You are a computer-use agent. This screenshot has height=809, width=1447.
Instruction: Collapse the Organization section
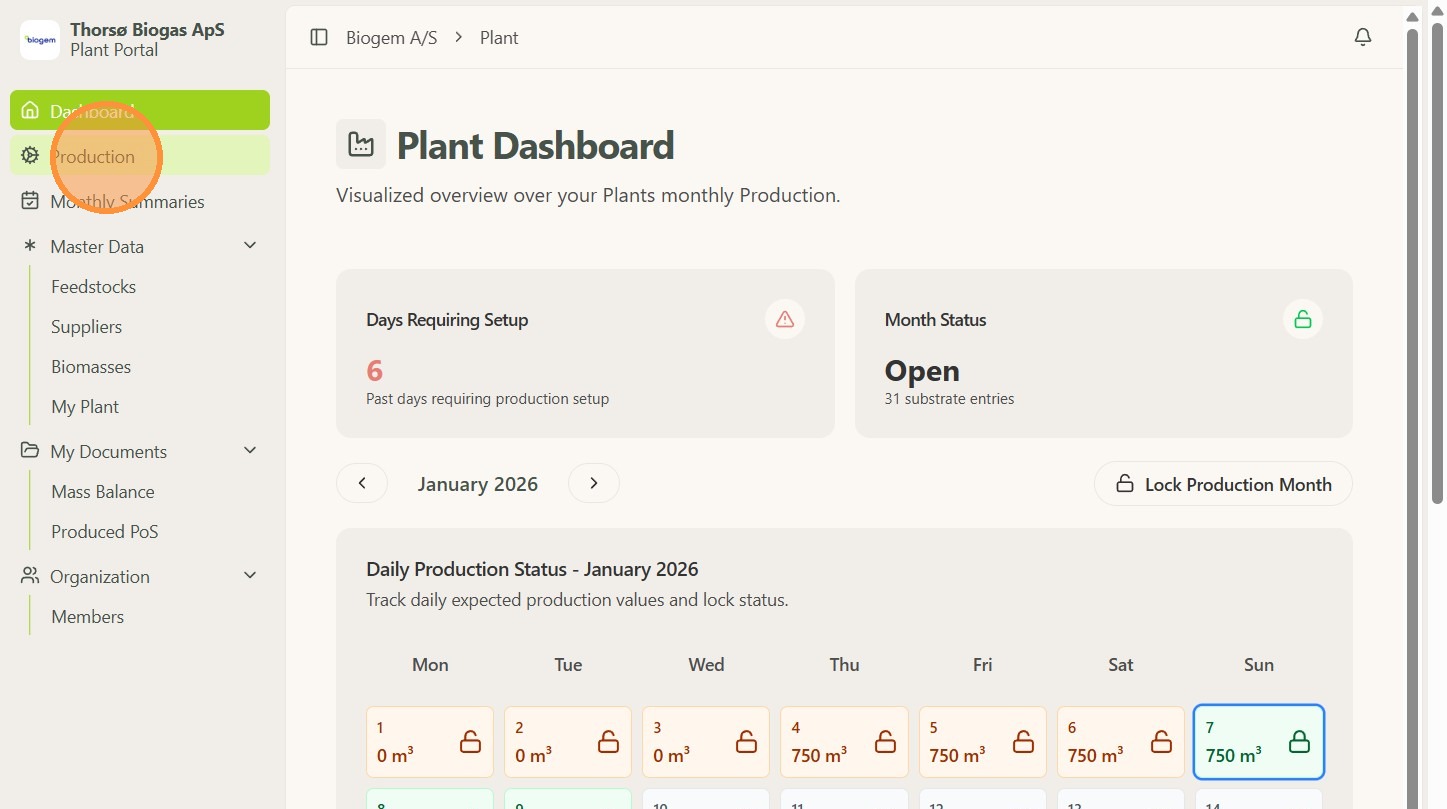click(x=250, y=576)
